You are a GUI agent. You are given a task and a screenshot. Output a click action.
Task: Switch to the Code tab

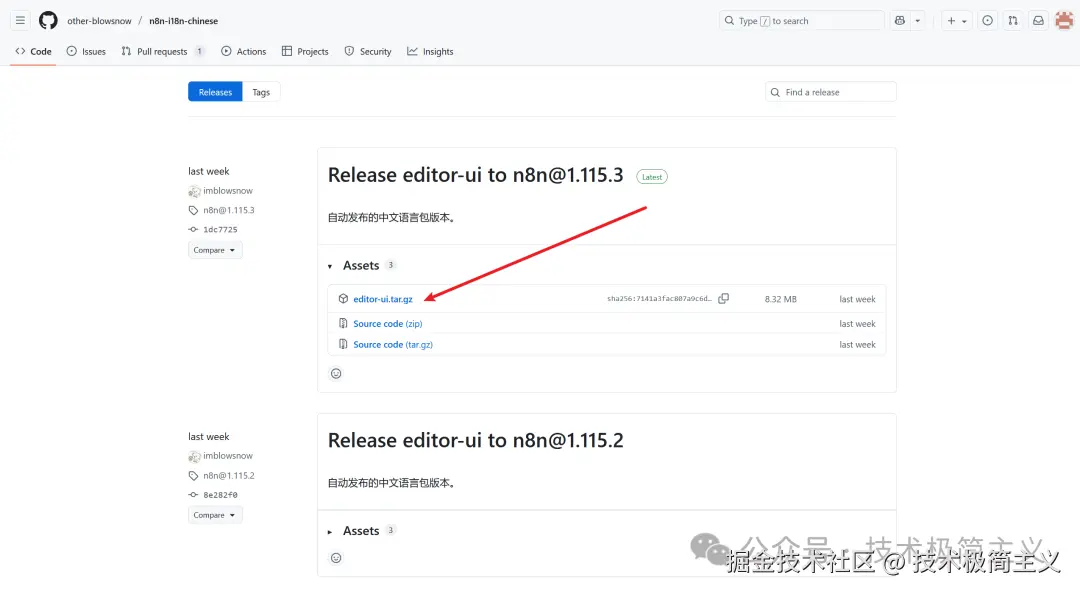tap(33, 52)
